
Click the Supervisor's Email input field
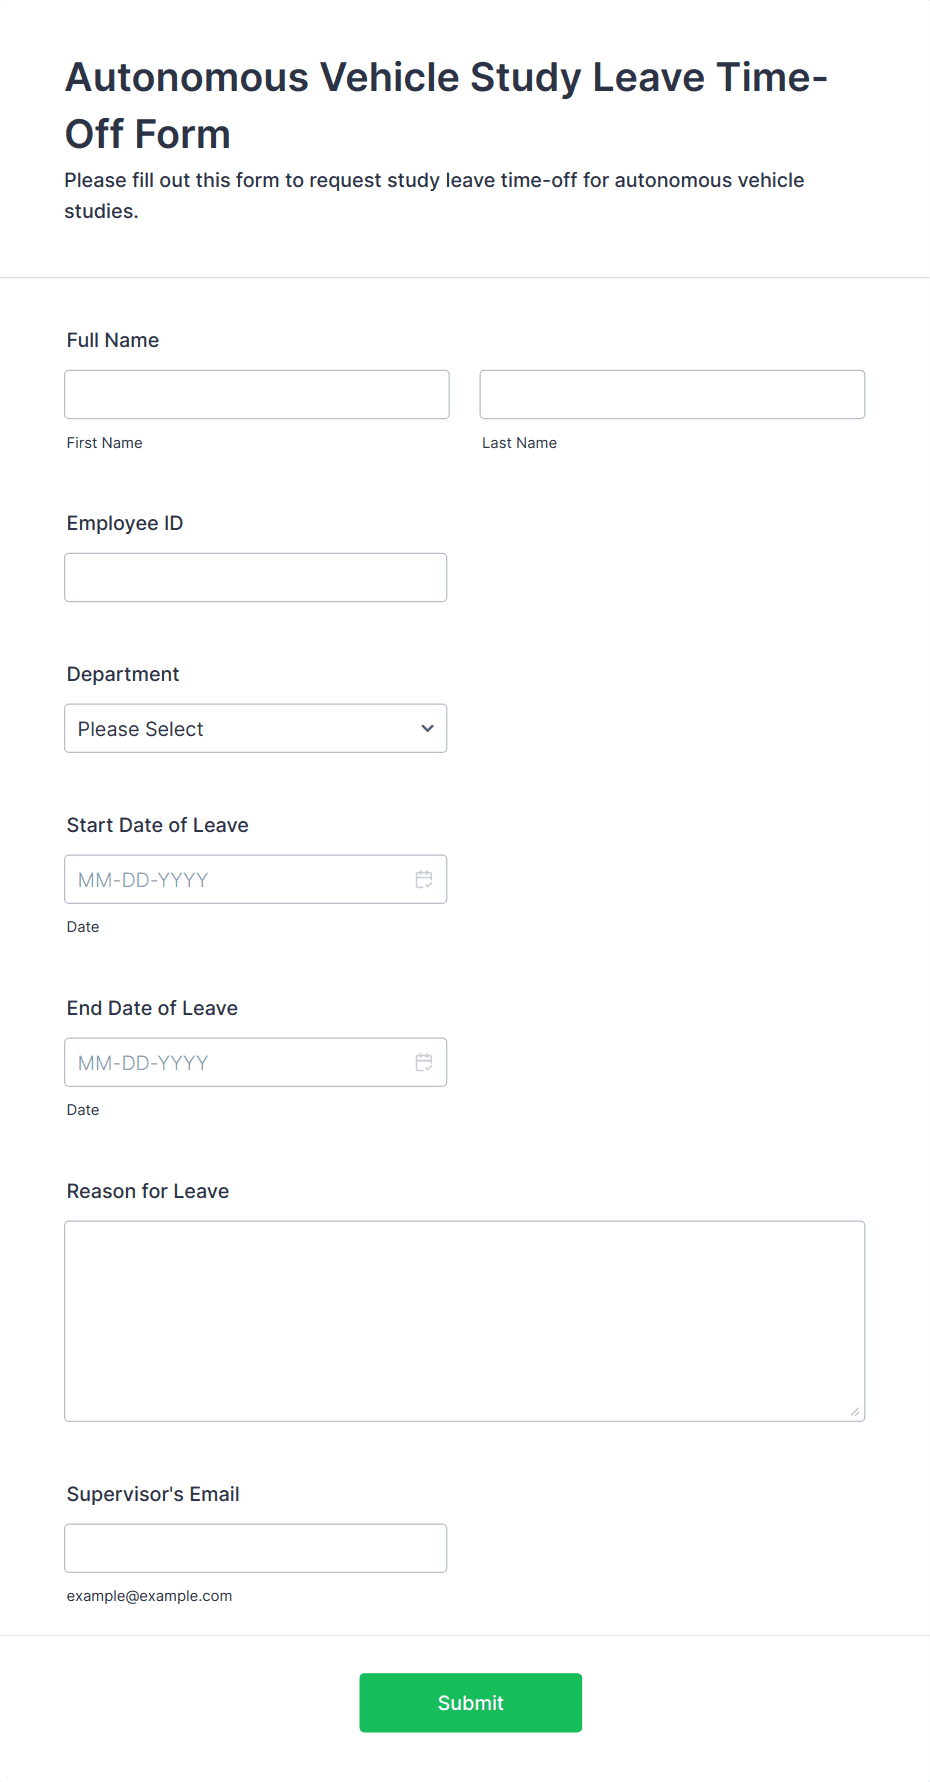click(x=256, y=1548)
